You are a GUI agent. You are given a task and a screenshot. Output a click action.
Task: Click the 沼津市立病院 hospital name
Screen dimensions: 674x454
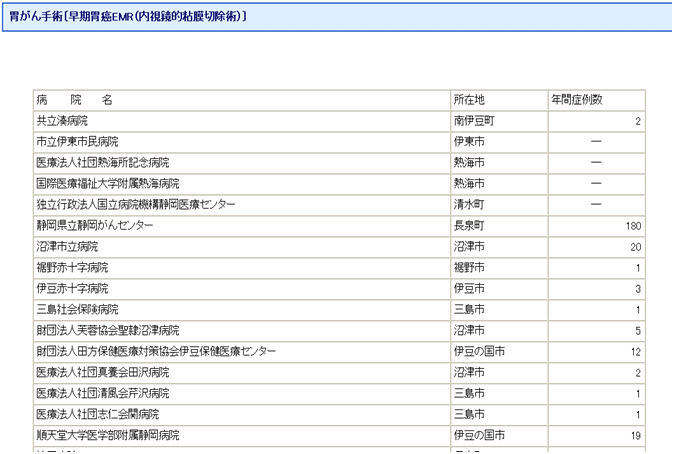pos(67,247)
